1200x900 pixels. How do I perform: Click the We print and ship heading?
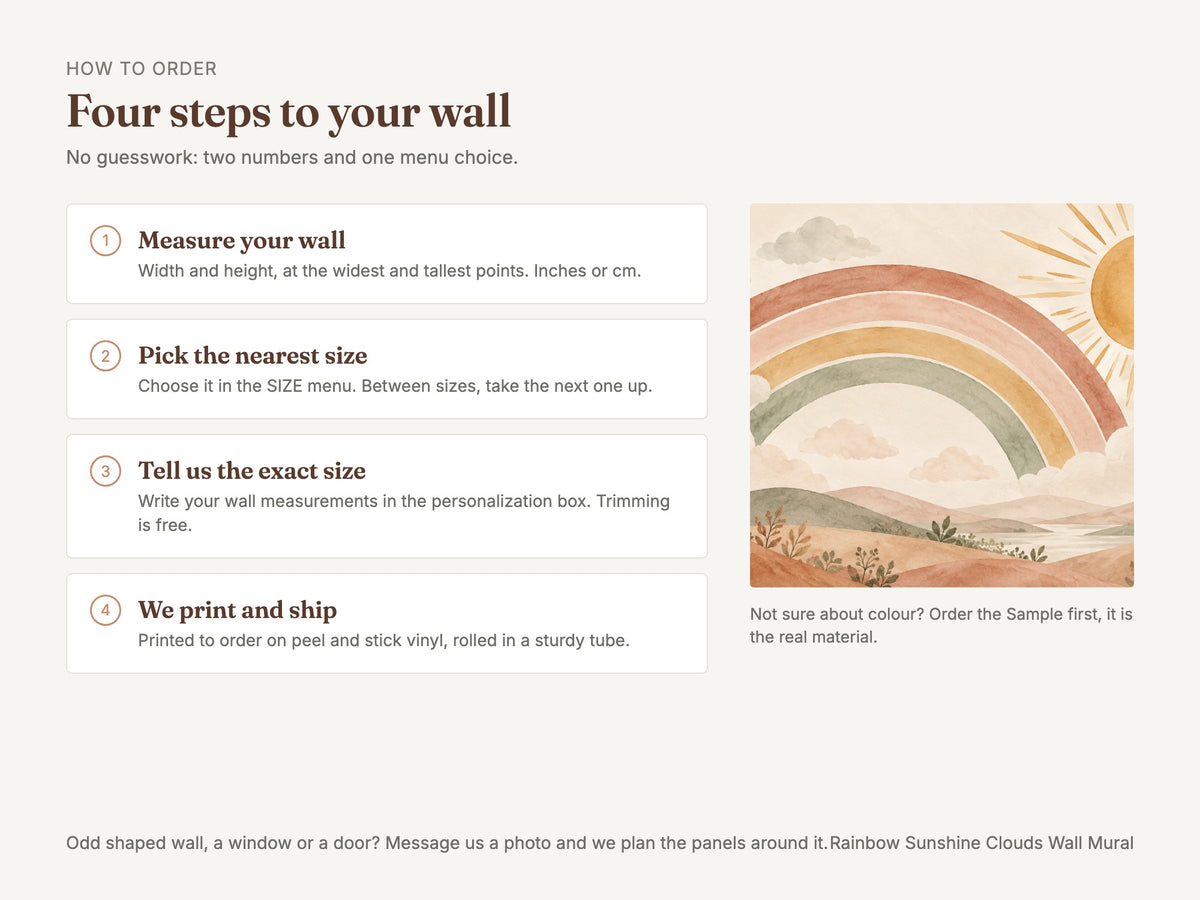tap(238, 609)
